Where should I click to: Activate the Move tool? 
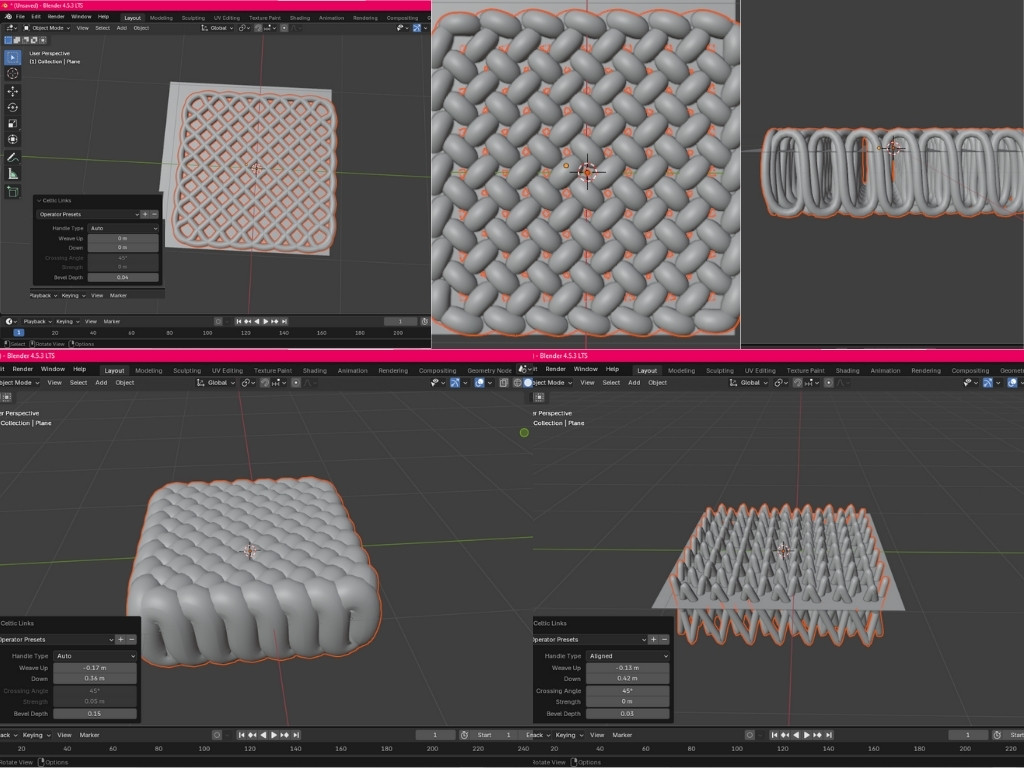(13, 91)
